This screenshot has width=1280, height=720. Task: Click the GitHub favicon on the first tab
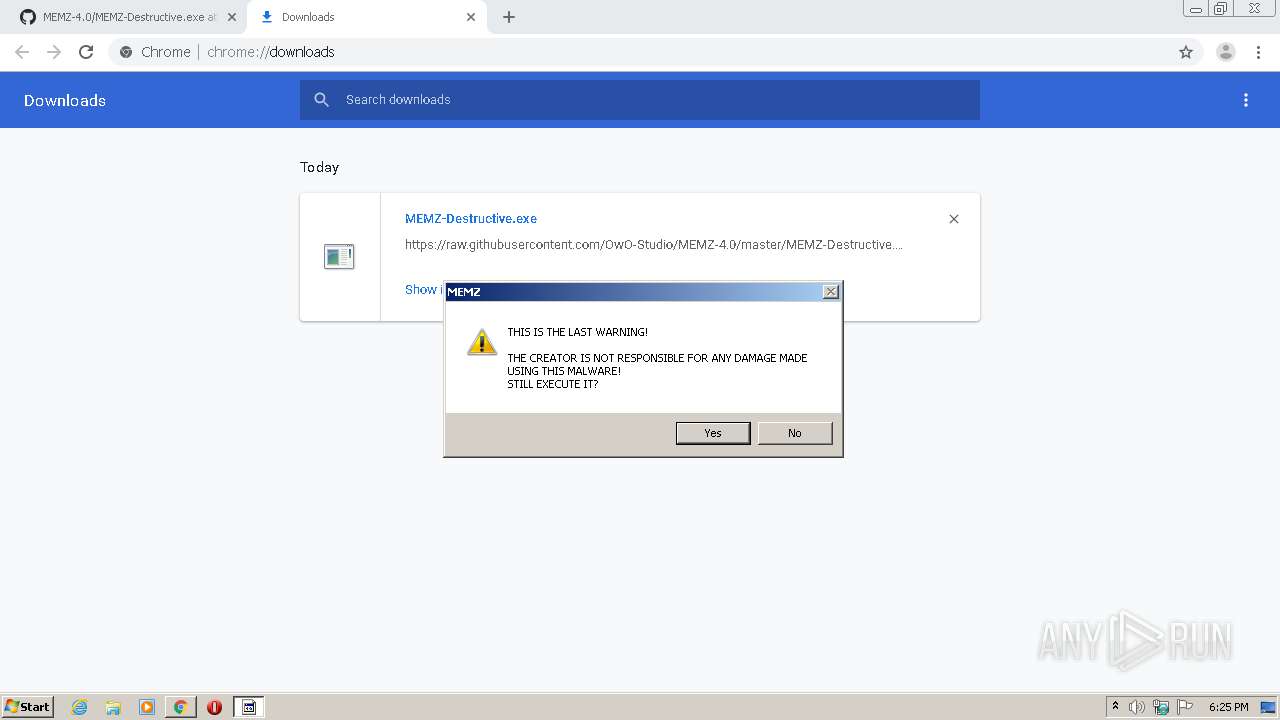28,17
